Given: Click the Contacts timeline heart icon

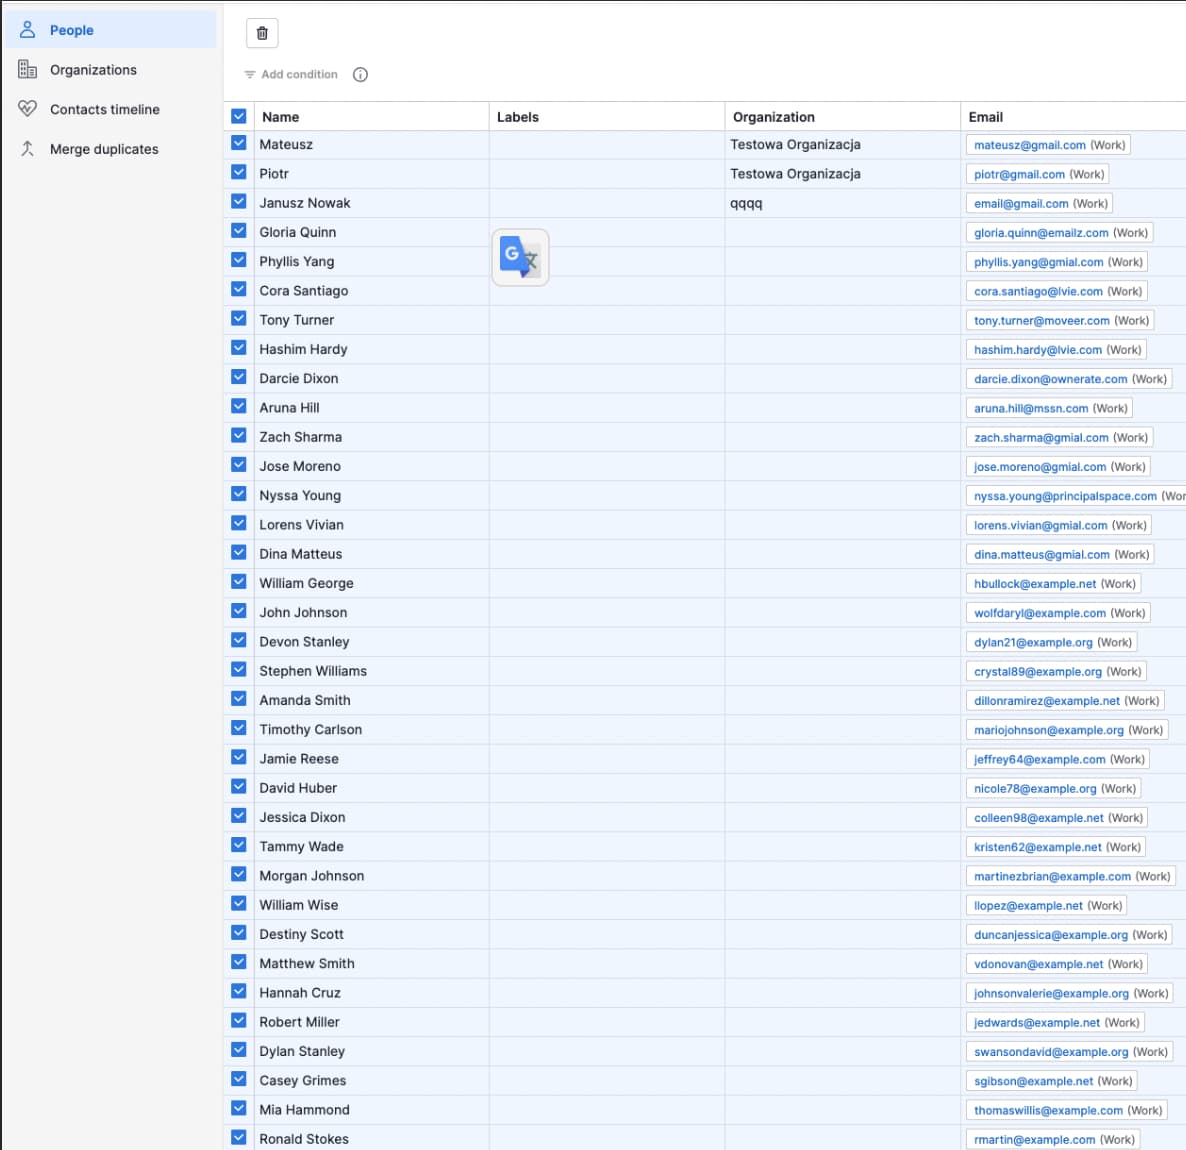Looking at the screenshot, I should pos(28,109).
